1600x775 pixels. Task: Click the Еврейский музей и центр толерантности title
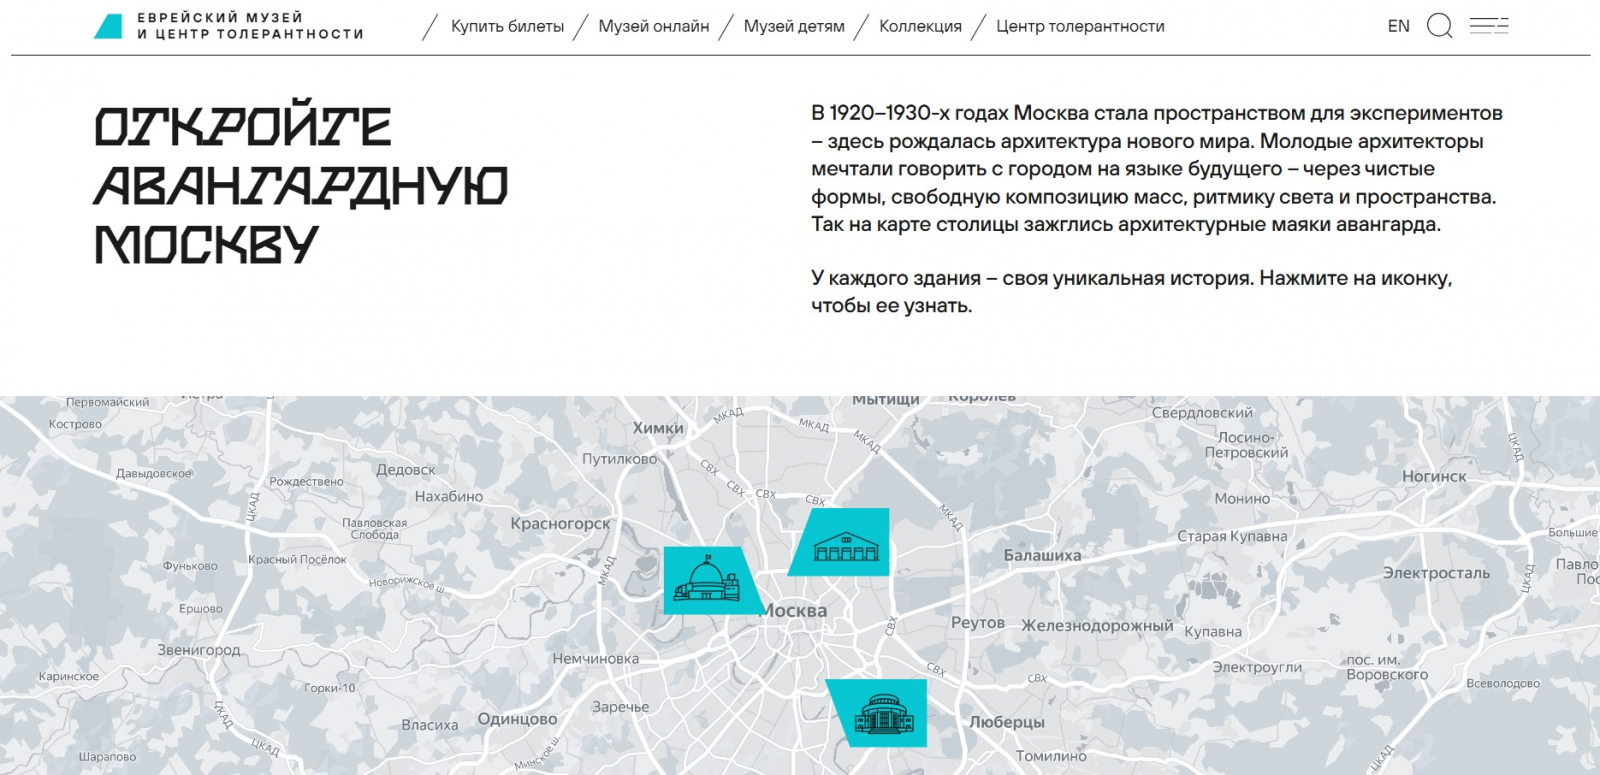click(x=250, y=26)
